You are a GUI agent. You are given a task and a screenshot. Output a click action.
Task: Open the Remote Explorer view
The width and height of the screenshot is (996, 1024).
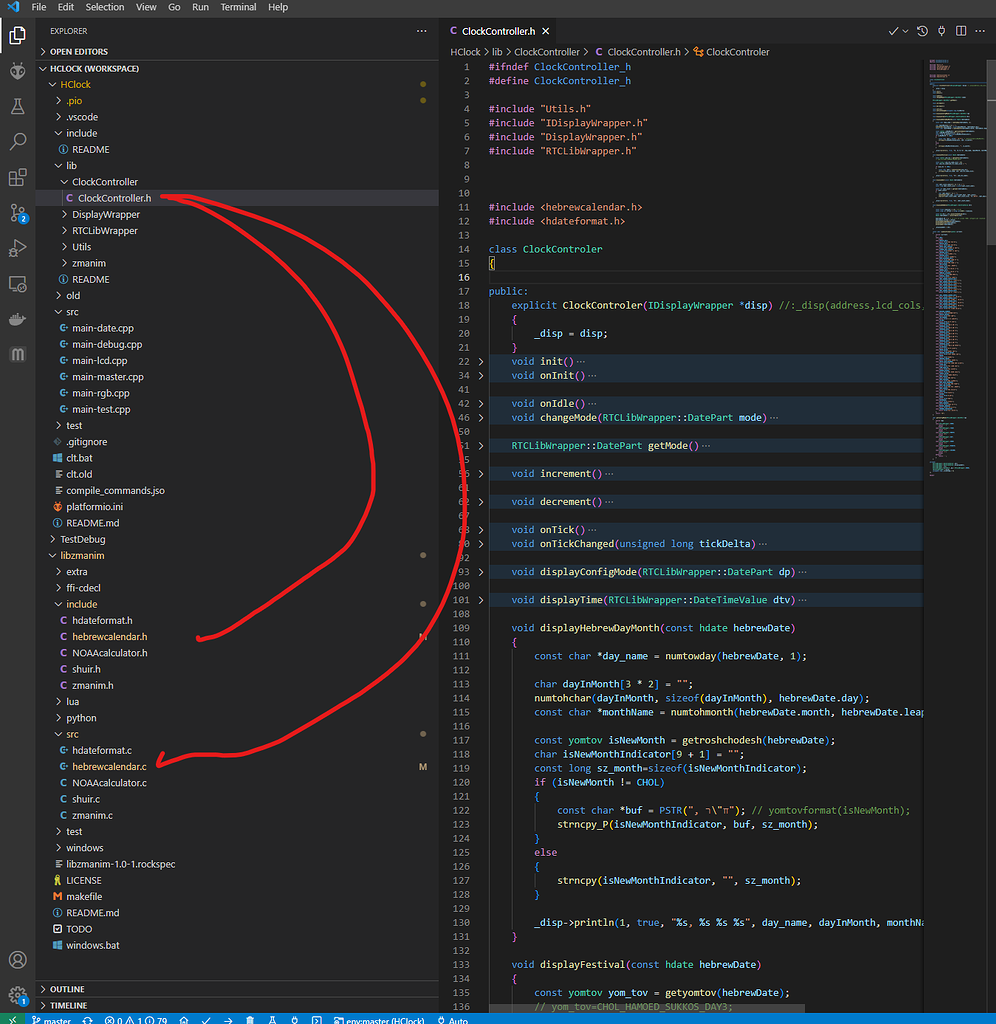click(18, 284)
